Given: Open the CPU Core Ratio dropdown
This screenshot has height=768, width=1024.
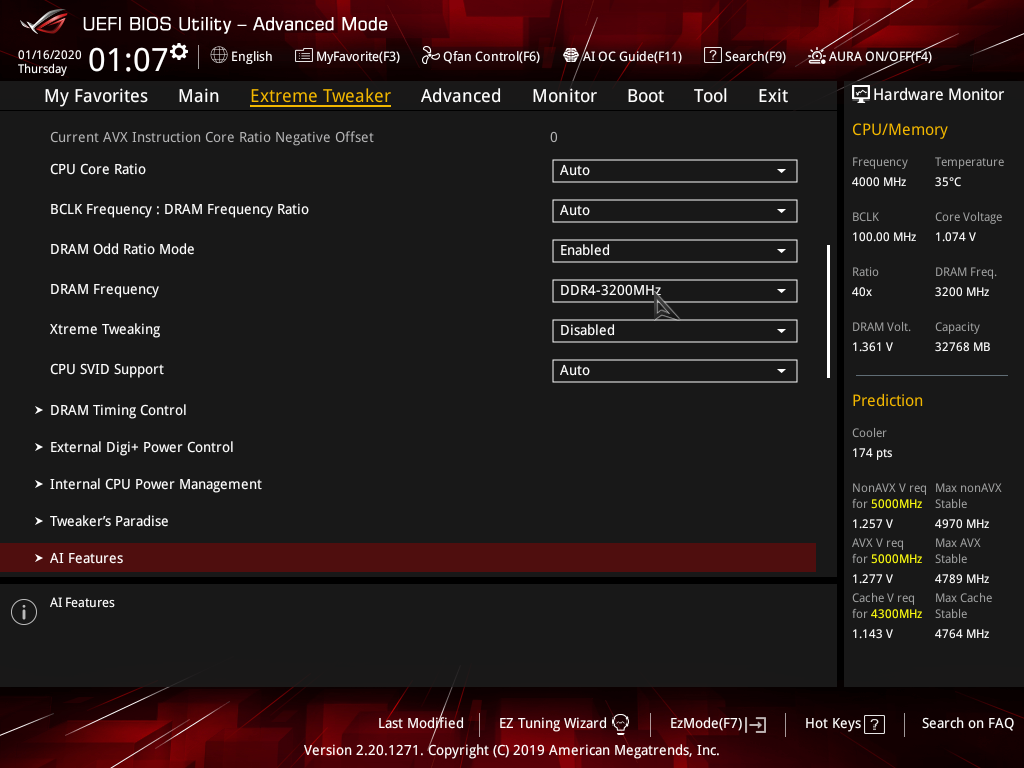Looking at the screenshot, I should point(675,170).
